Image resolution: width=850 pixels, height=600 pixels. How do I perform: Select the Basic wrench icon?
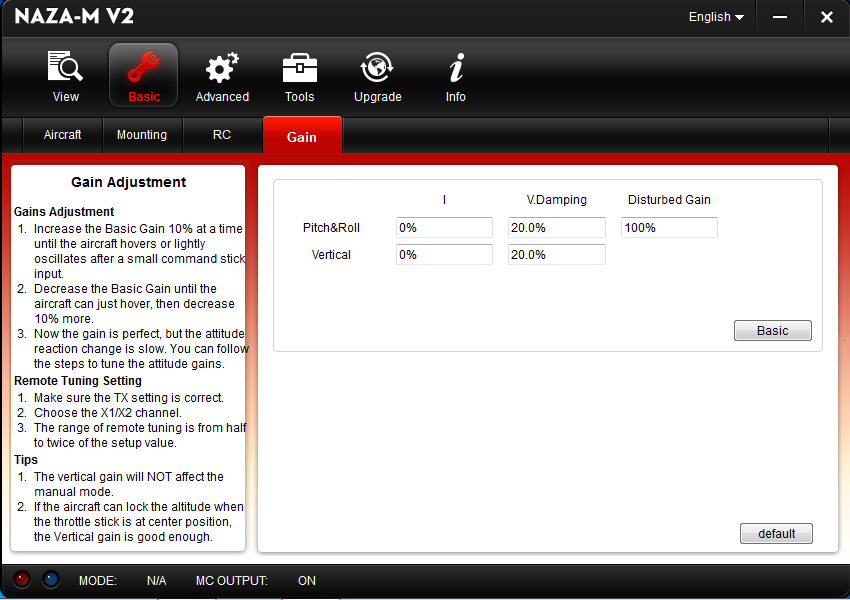(x=144, y=75)
